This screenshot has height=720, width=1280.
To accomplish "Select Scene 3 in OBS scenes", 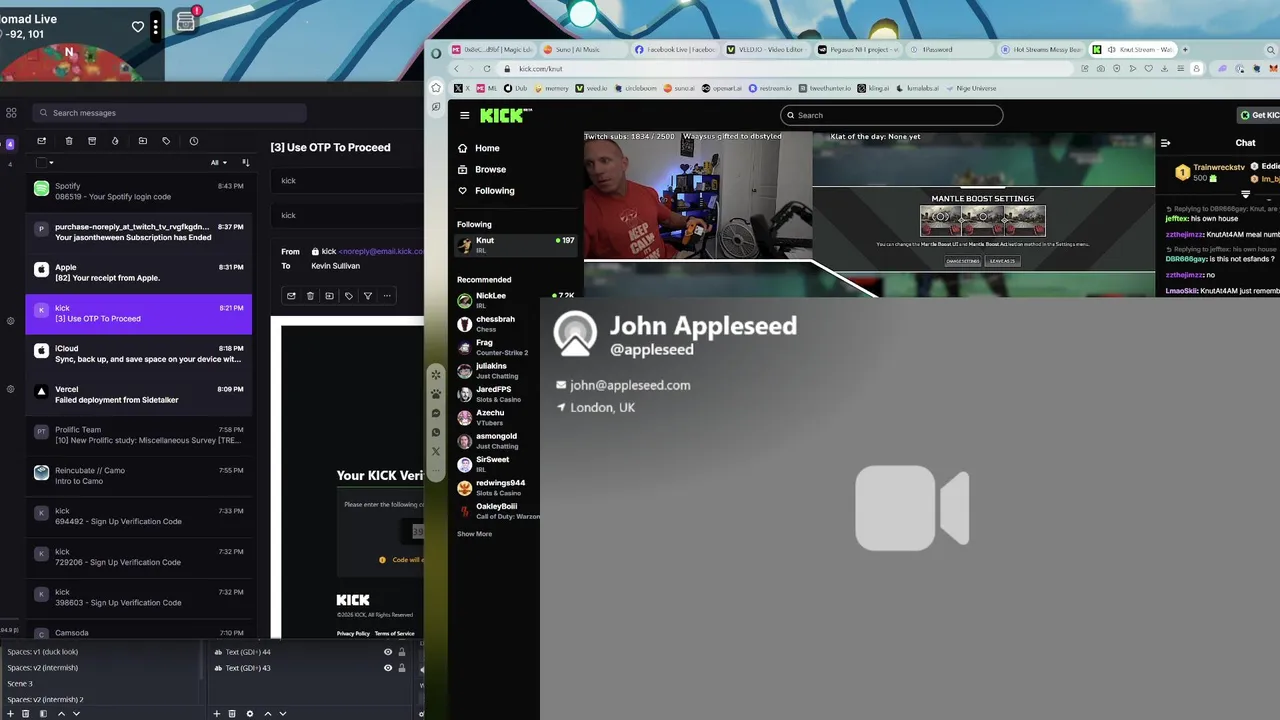I will pos(20,684).
